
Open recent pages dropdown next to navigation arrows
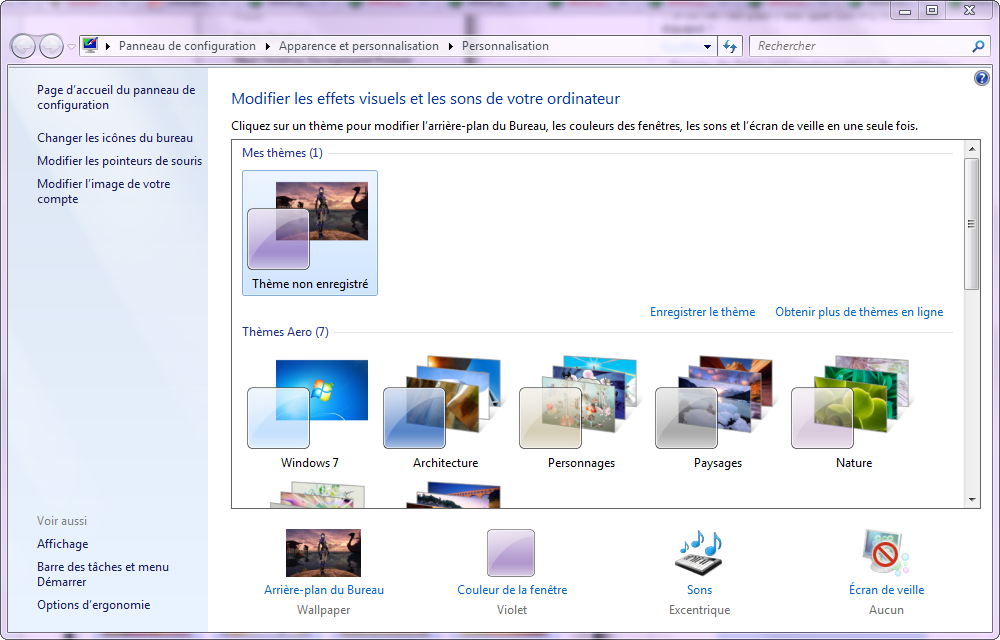71,47
